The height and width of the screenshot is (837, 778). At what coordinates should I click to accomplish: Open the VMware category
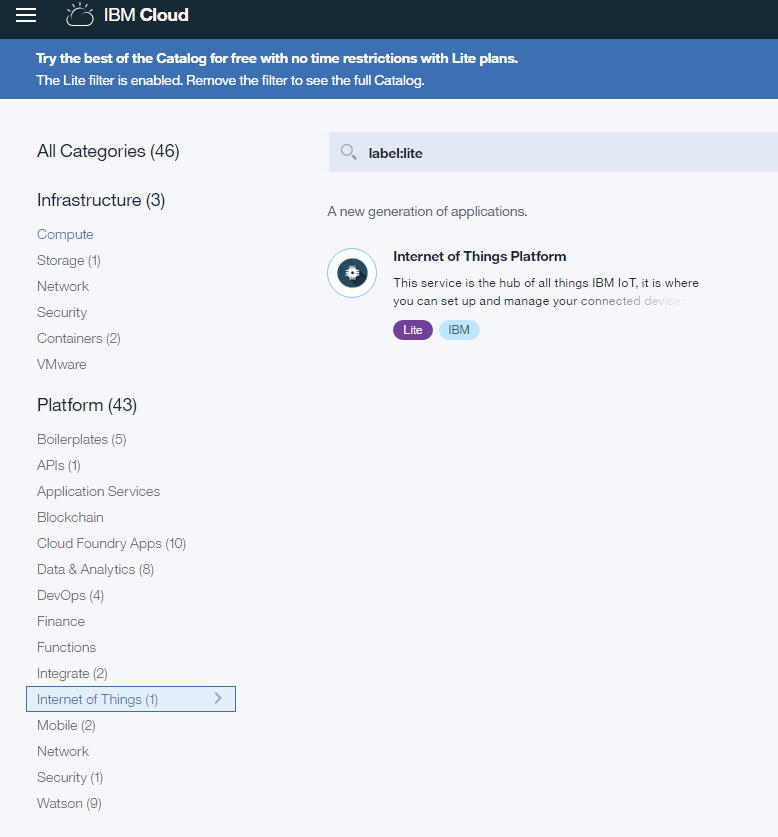[61, 365]
